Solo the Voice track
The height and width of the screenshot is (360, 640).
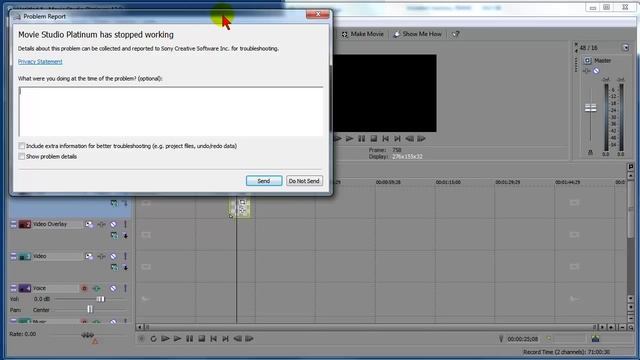[125, 289]
